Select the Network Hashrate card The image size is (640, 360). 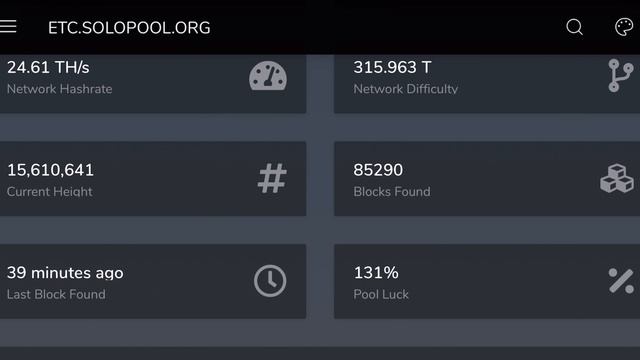153,84
